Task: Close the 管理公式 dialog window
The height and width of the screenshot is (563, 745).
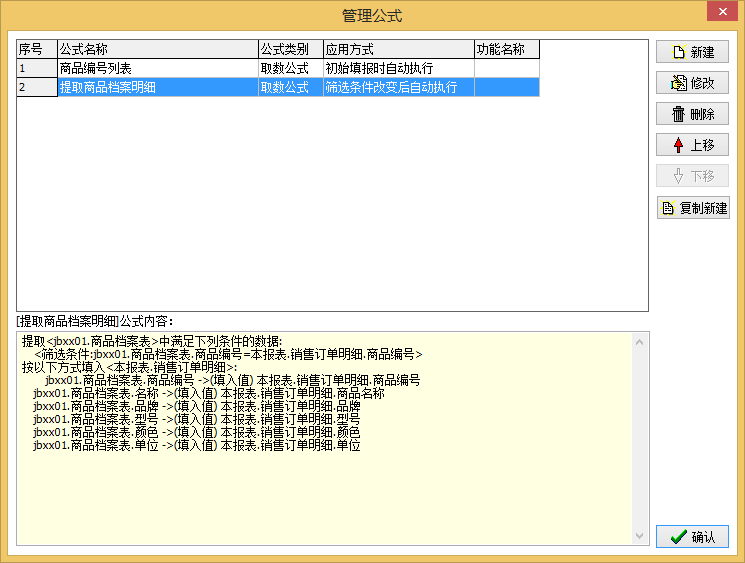Action: click(x=718, y=13)
